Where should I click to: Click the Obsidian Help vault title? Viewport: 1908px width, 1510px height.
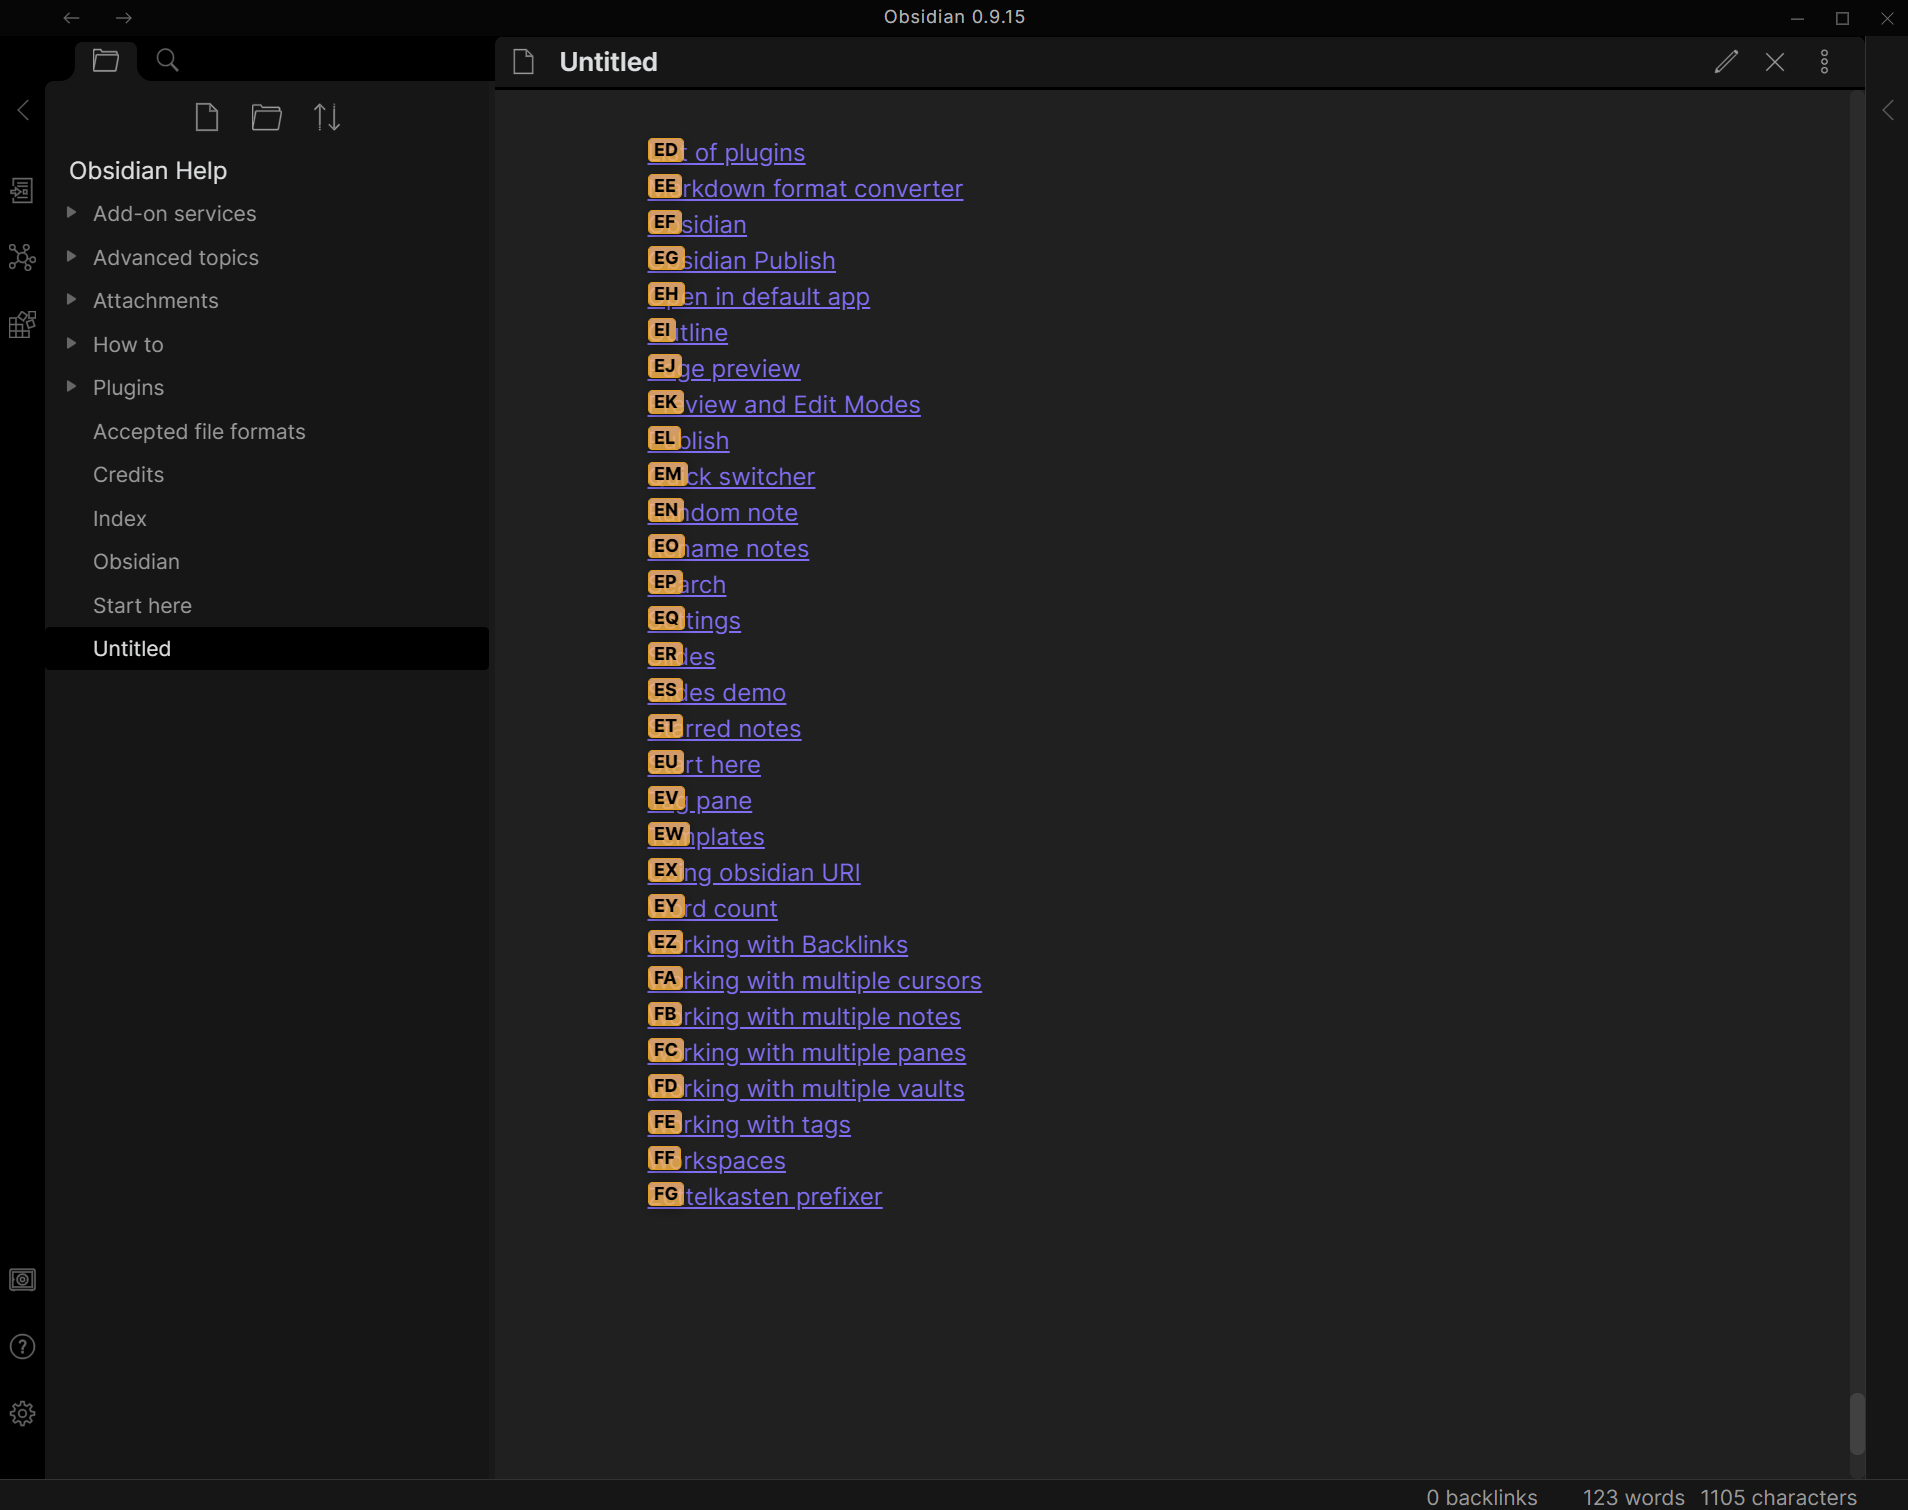tap(148, 170)
